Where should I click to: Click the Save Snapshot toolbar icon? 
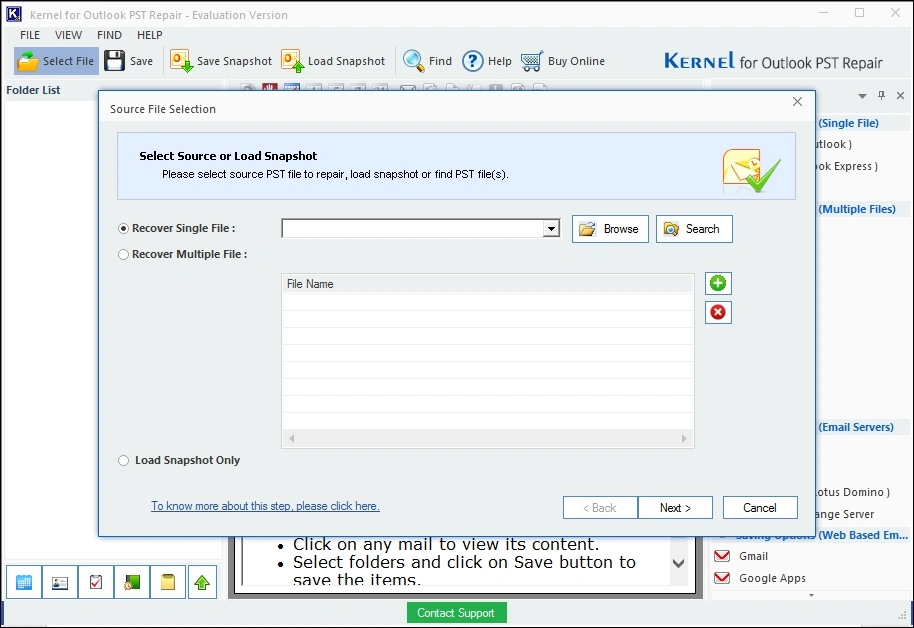coord(181,61)
